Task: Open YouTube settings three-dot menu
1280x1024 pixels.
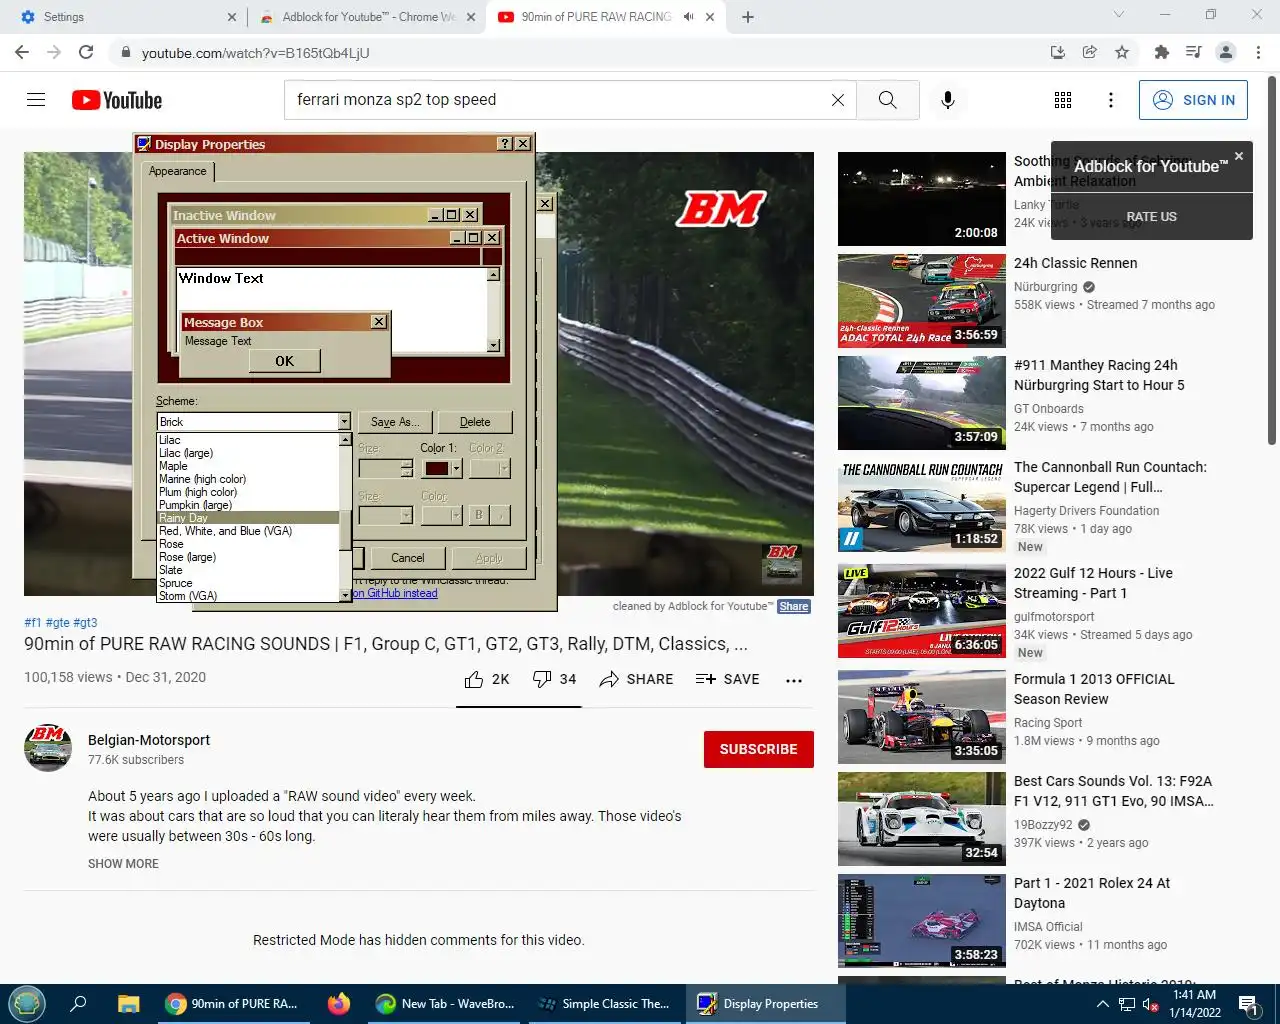Action: [x=1110, y=100]
